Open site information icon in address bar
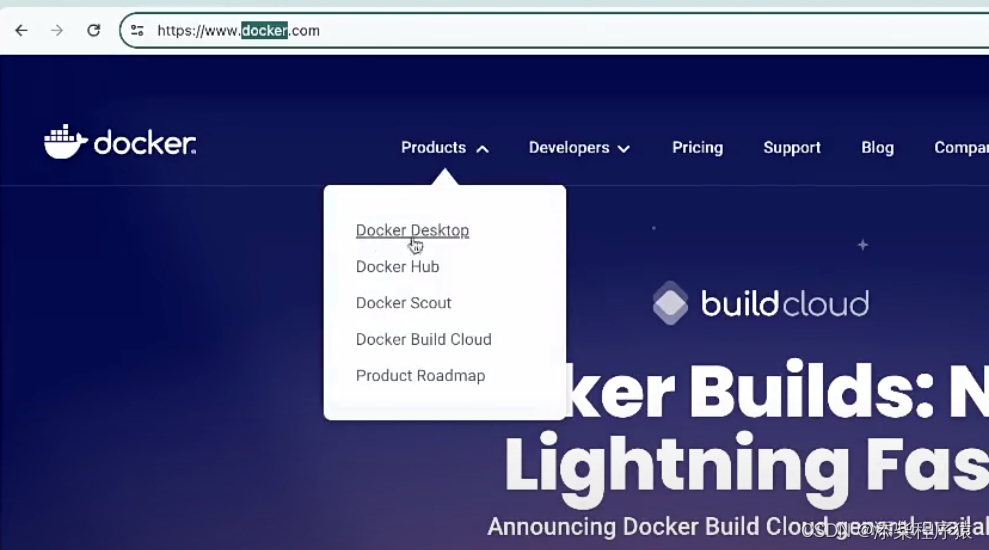The width and height of the screenshot is (989, 550). tap(137, 30)
